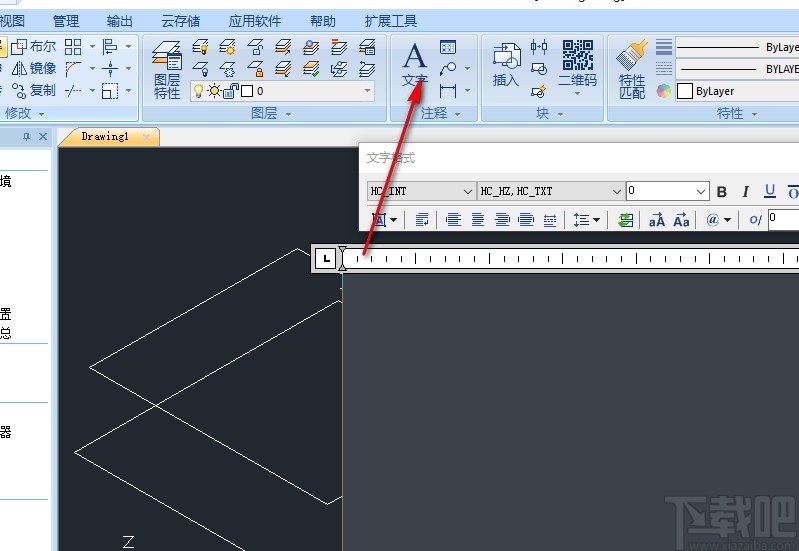Toggle layer lock in layer dropdown
The width and height of the screenshot is (799, 551).
[x=231, y=91]
